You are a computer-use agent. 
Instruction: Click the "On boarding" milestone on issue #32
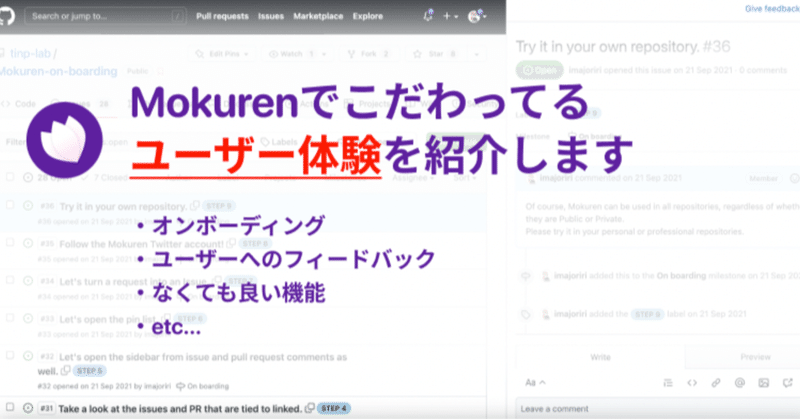(208, 386)
